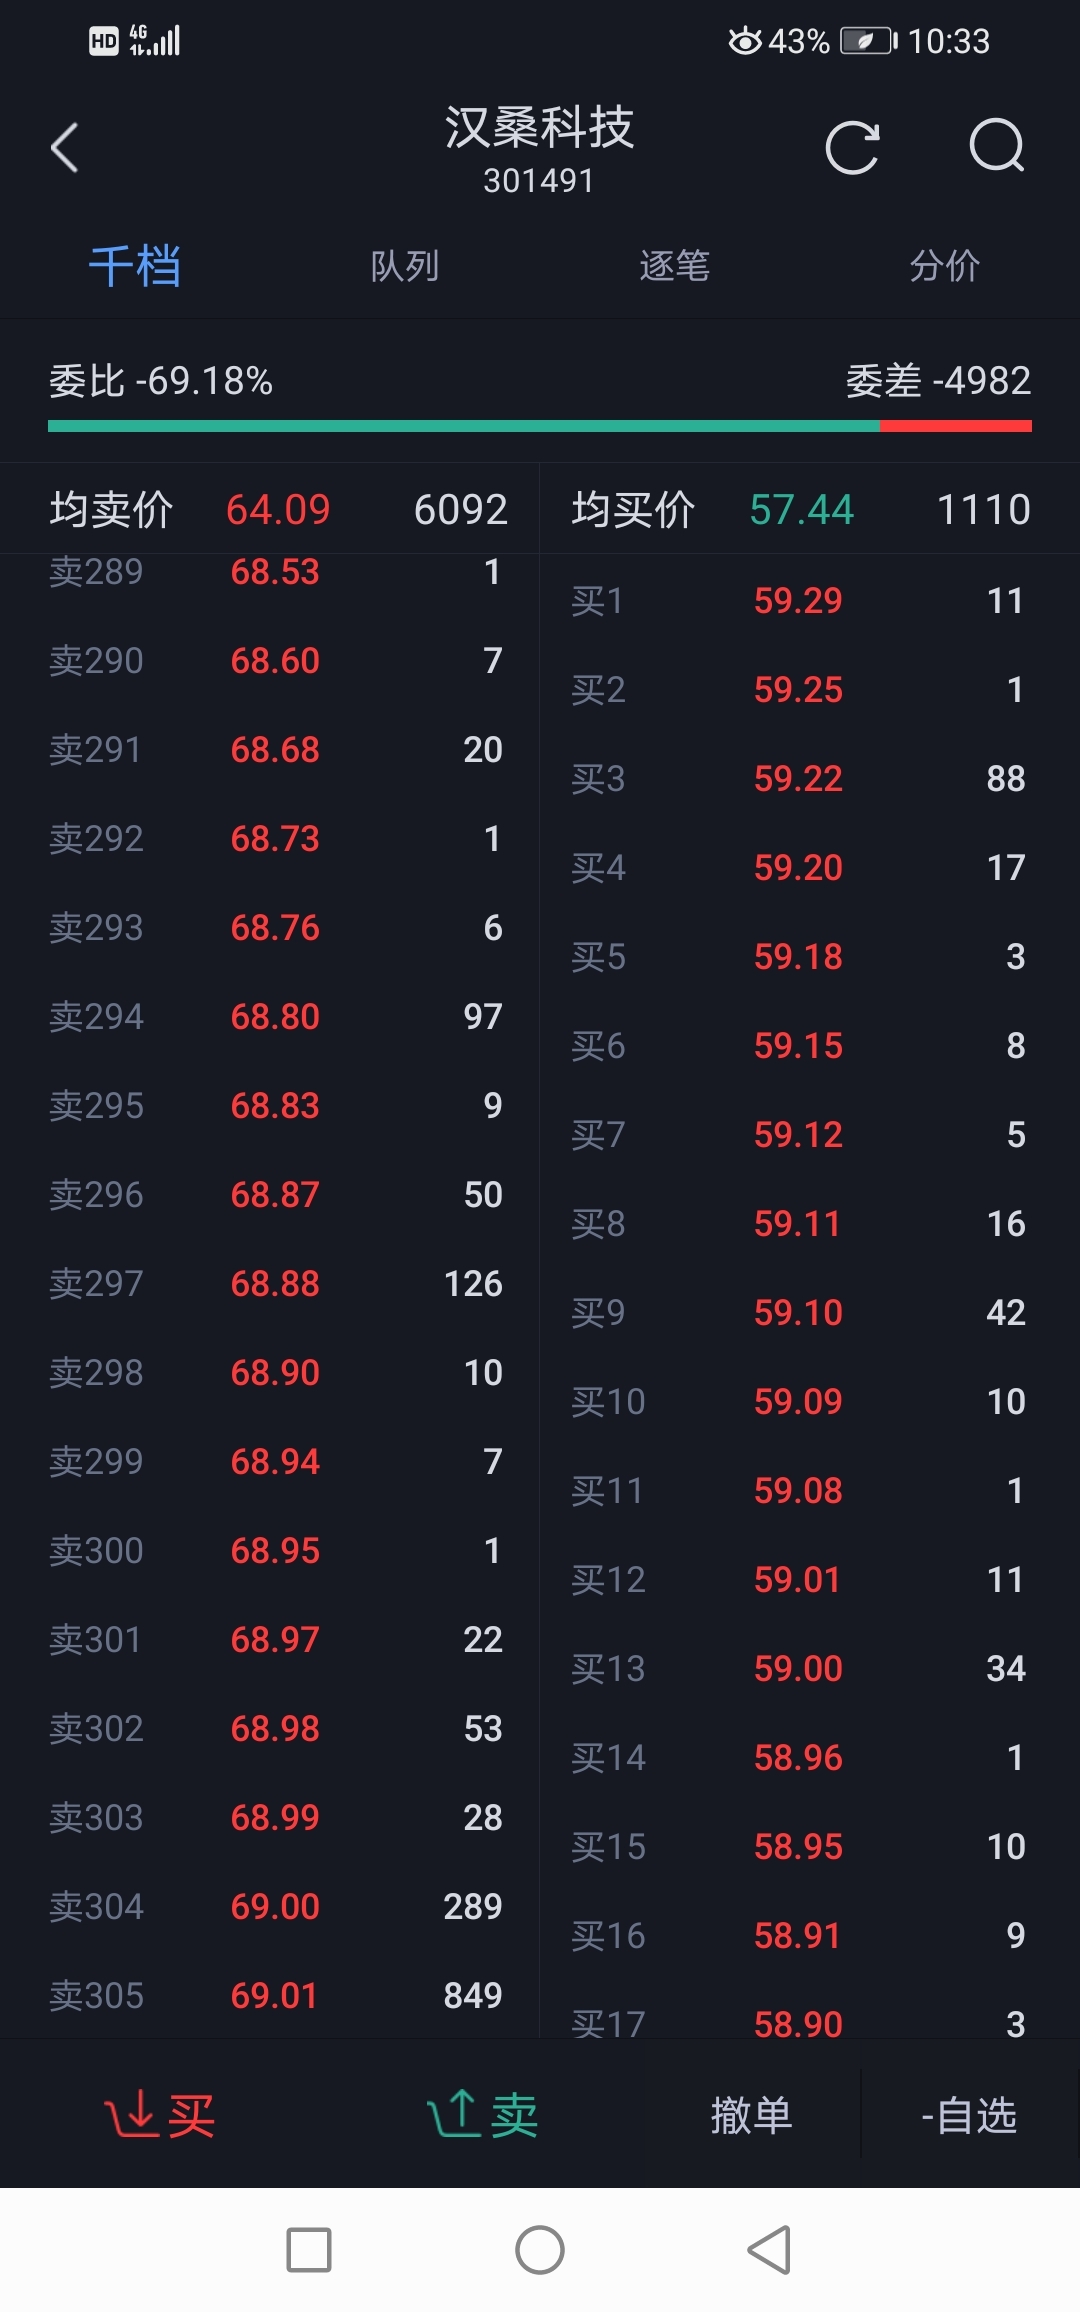Tap the red buy arrow icon
1080x2312 pixels.
(132, 2114)
